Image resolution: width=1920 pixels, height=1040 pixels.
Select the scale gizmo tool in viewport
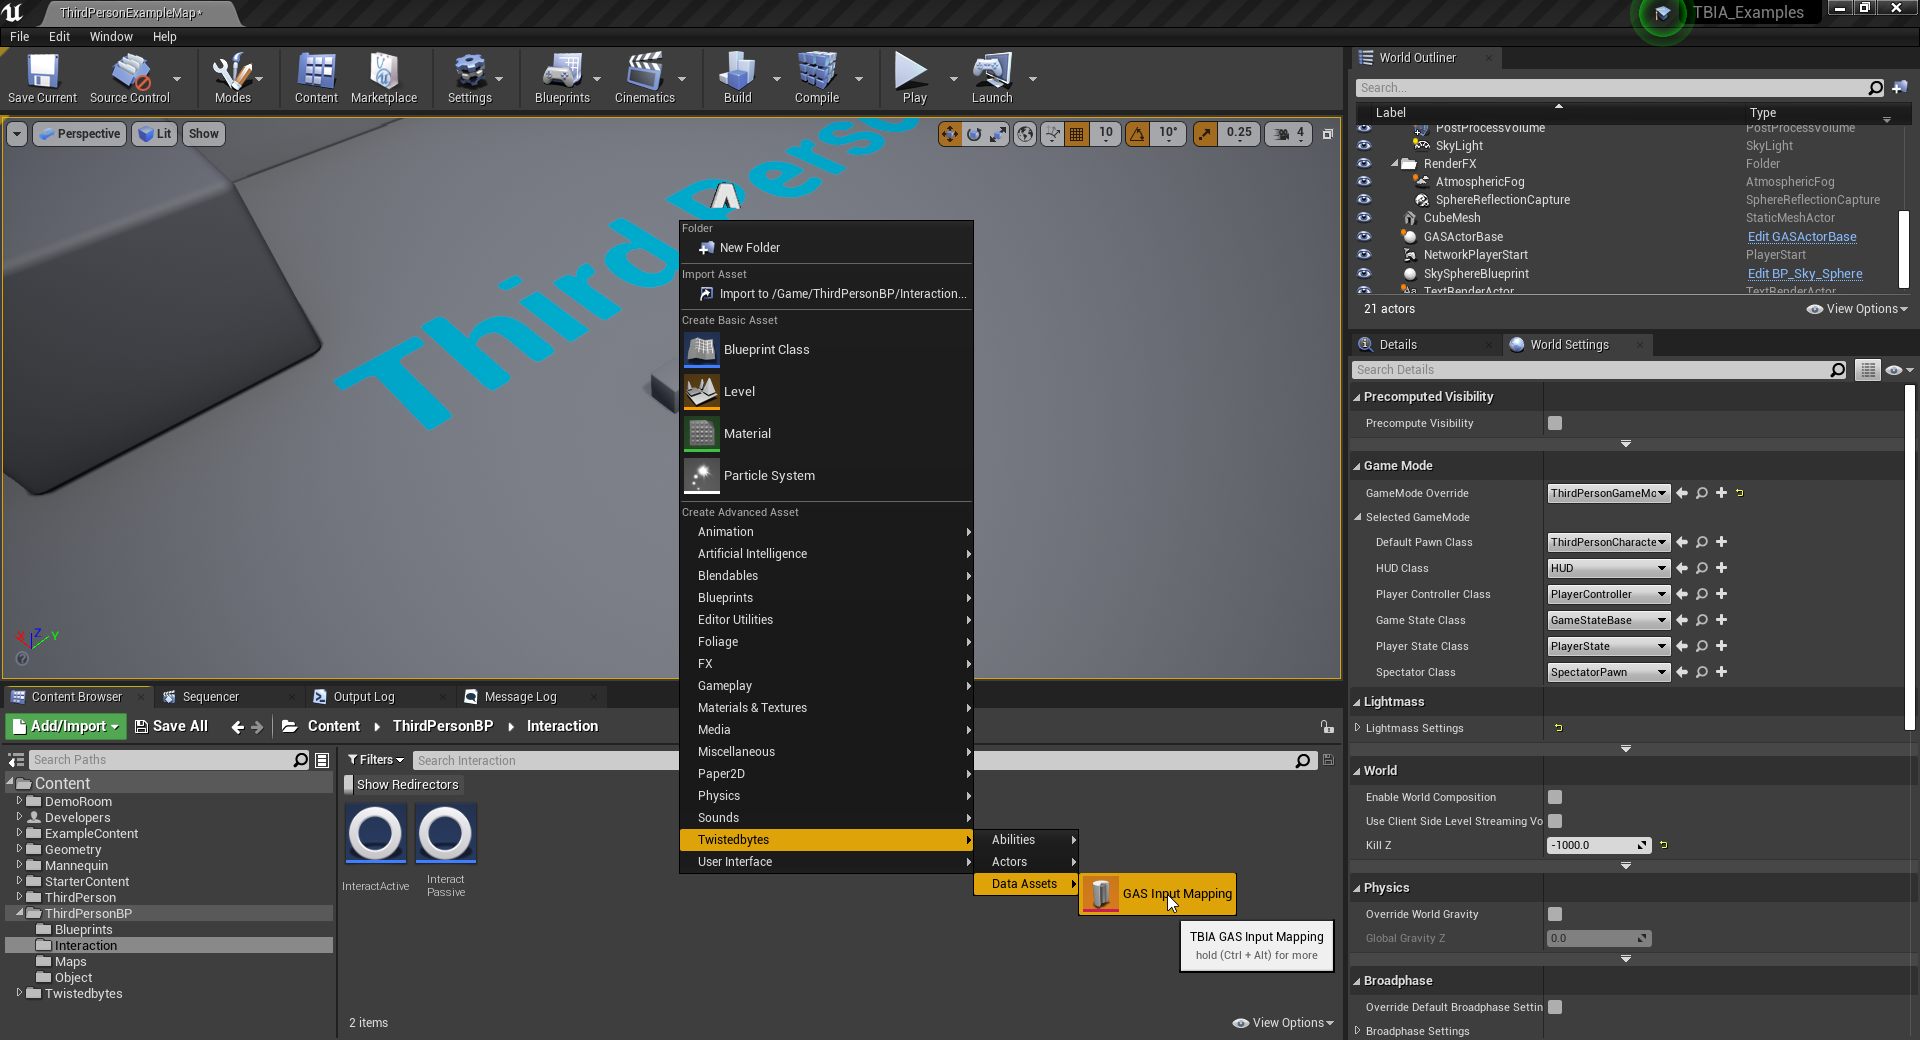998,134
